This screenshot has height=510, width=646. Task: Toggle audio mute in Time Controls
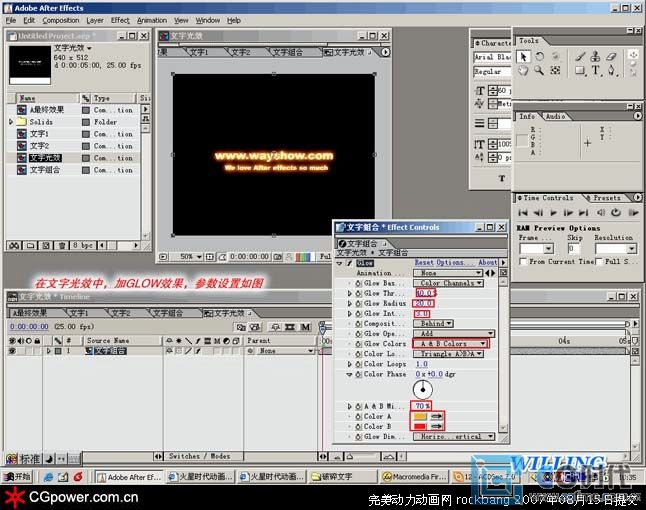click(x=601, y=213)
